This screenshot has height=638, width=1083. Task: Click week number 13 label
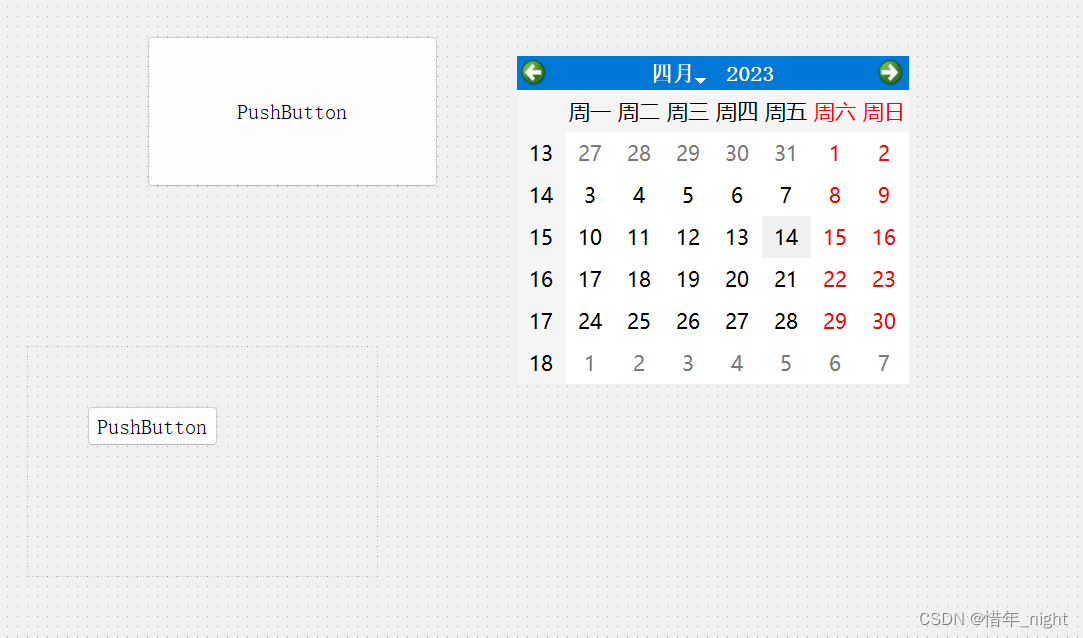pos(541,153)
